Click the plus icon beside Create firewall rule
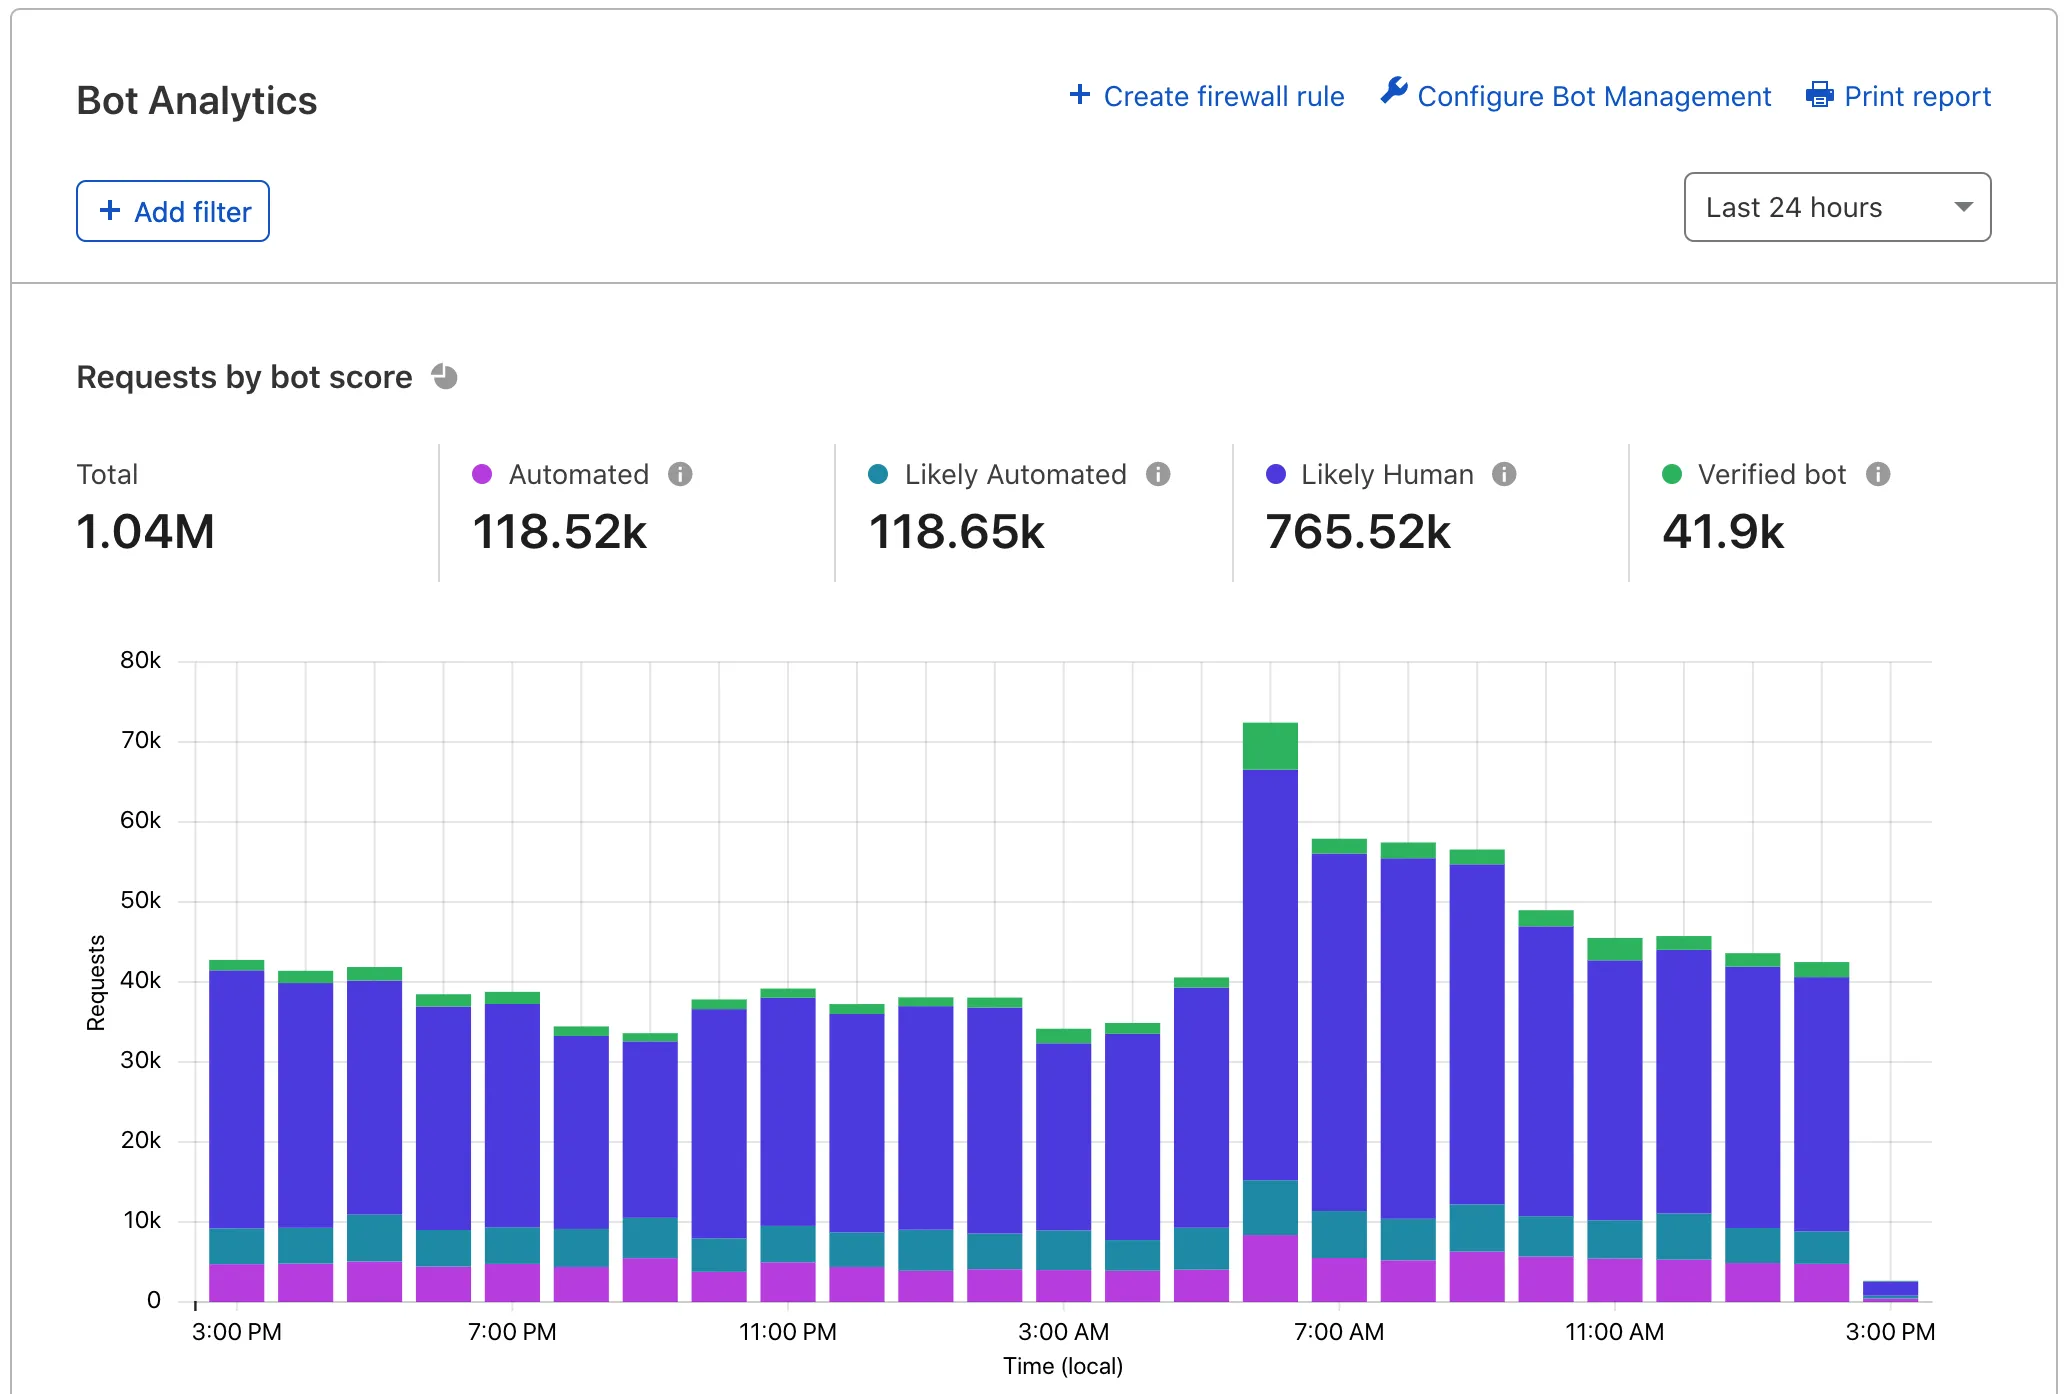2070x1394 pixels. [x=1079, y=94]
